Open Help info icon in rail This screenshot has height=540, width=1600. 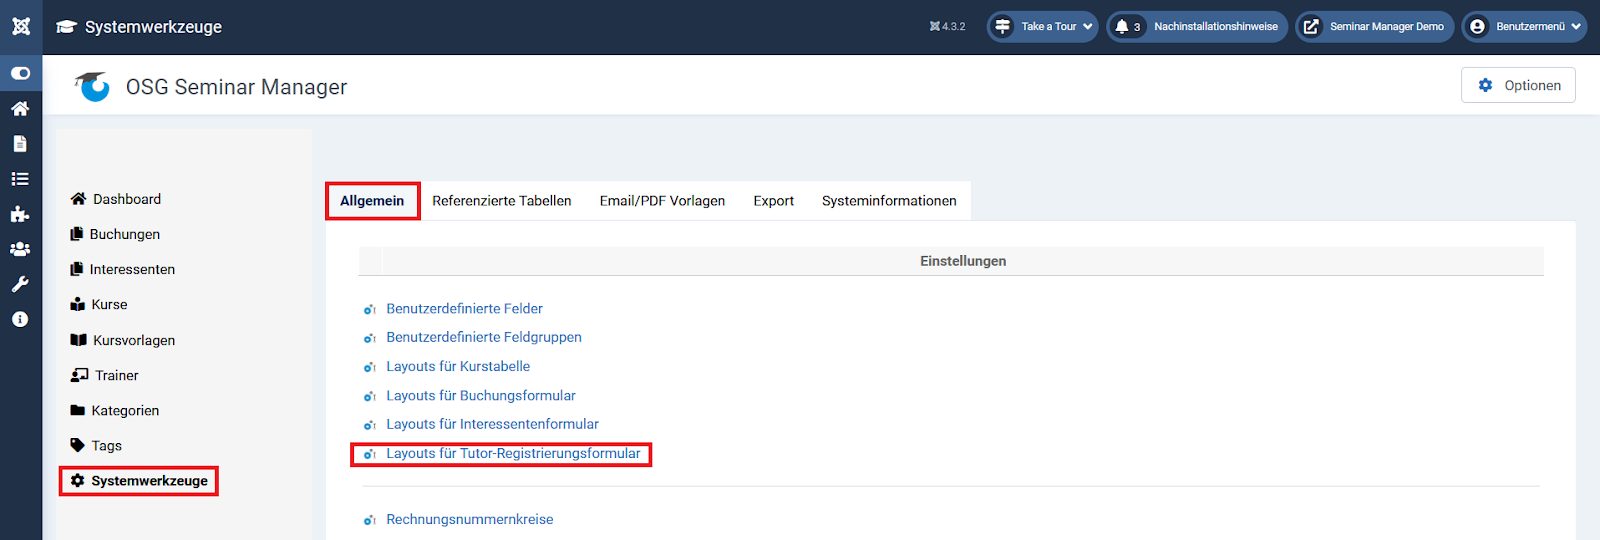coord(20,319)
